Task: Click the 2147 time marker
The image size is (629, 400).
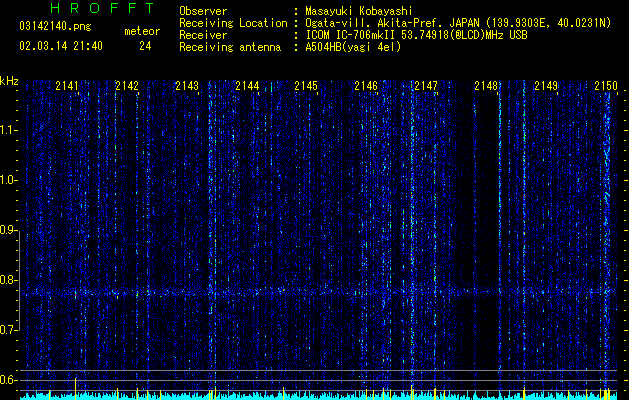Action: (426, 86)
